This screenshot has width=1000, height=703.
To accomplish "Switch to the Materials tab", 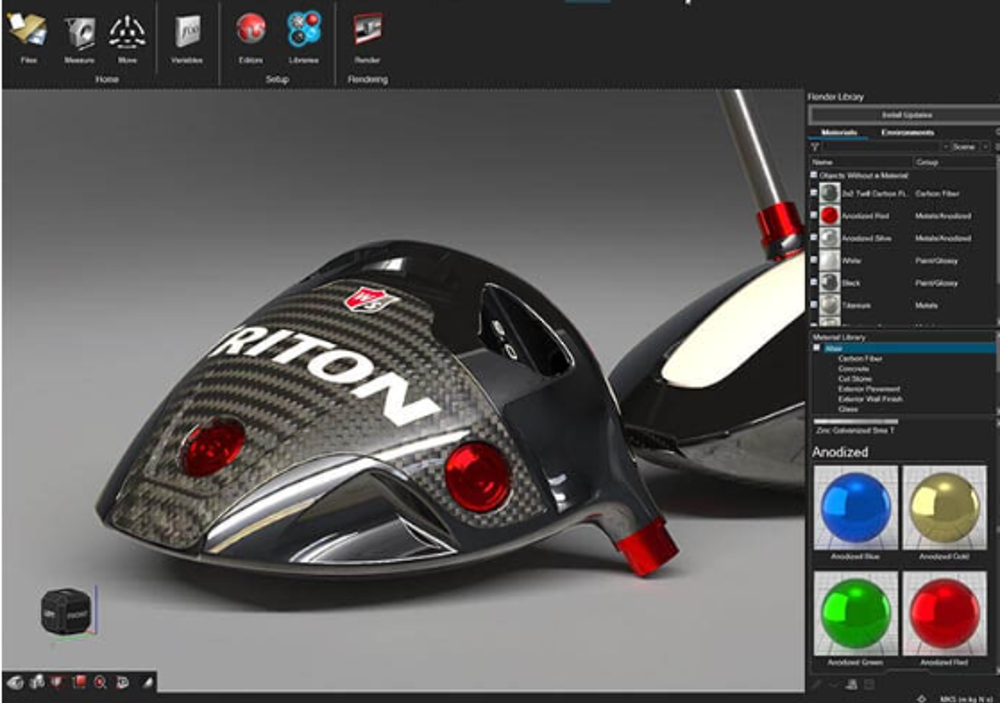I will 838,132.
